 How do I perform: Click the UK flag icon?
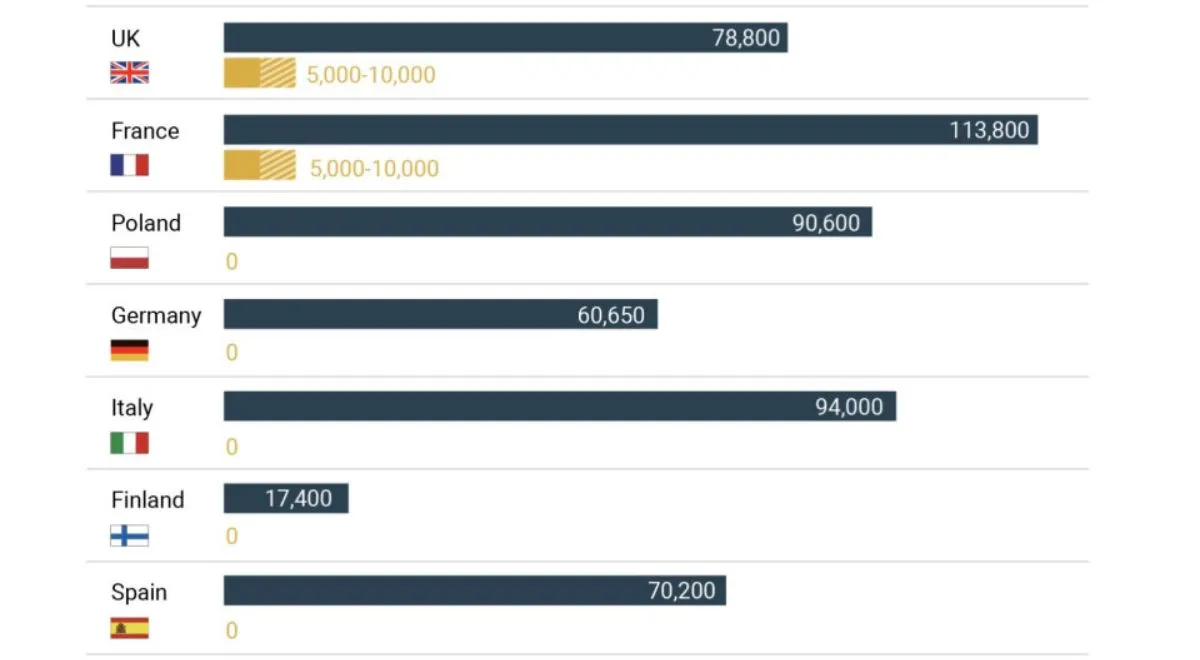[x=129, y=72]
